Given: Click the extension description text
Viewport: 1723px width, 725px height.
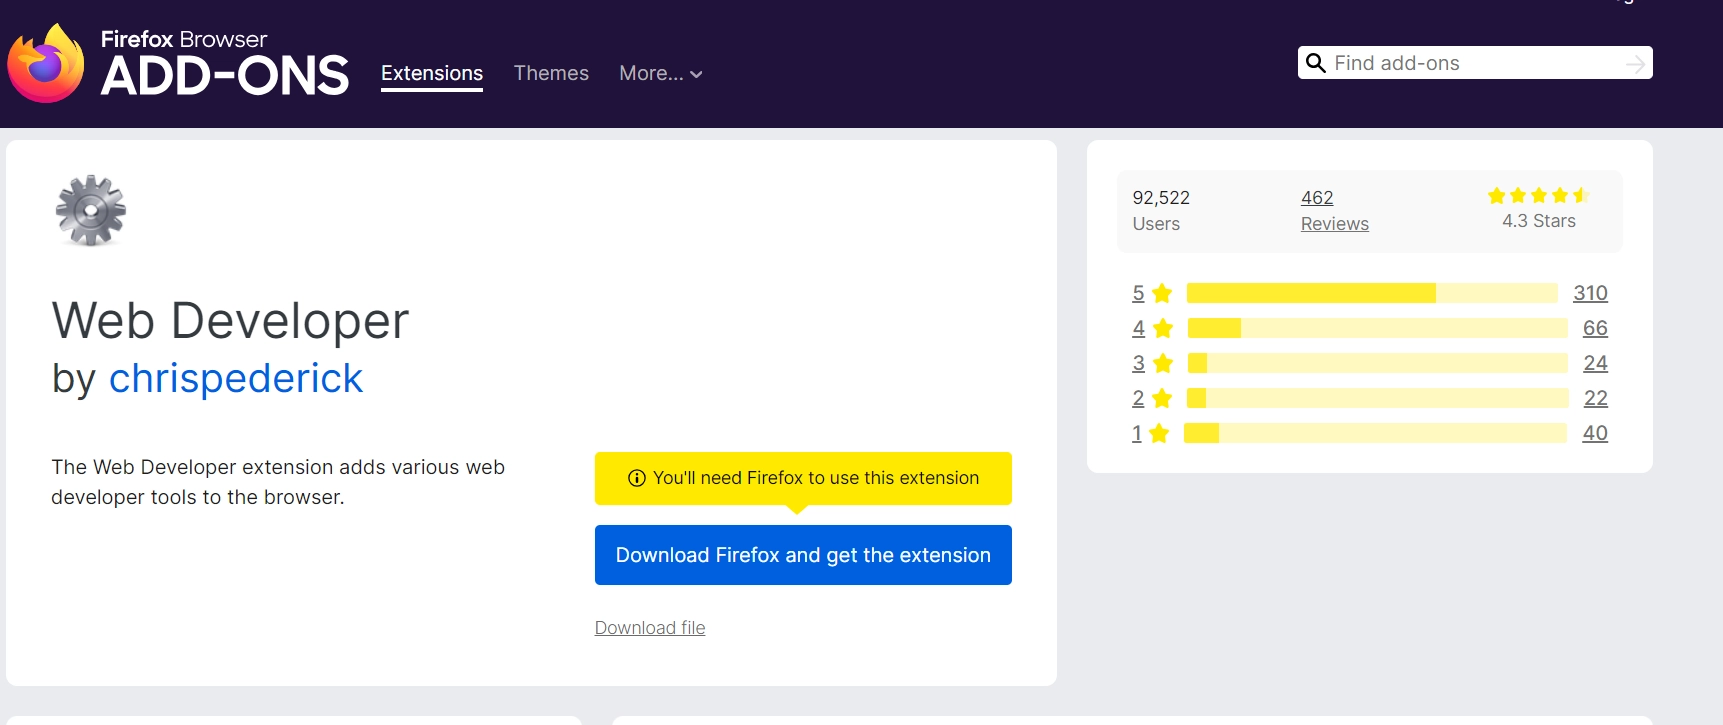Looking at the screenshot, I should pos(278,482).
